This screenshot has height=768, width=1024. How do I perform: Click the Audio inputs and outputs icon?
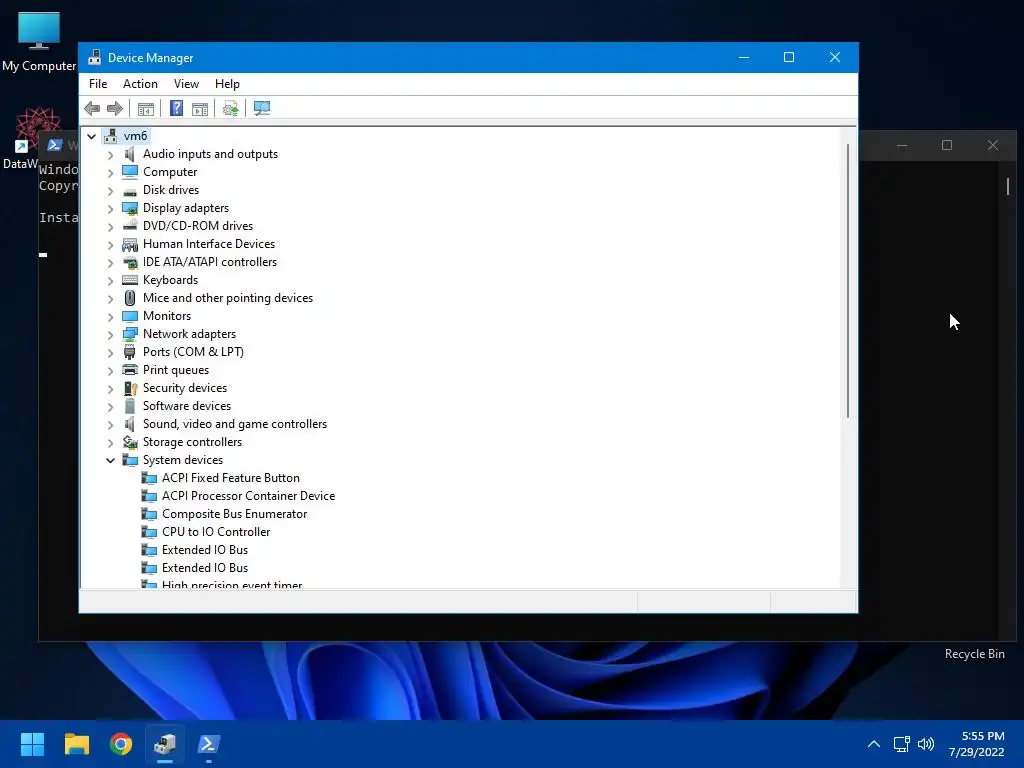130,154
